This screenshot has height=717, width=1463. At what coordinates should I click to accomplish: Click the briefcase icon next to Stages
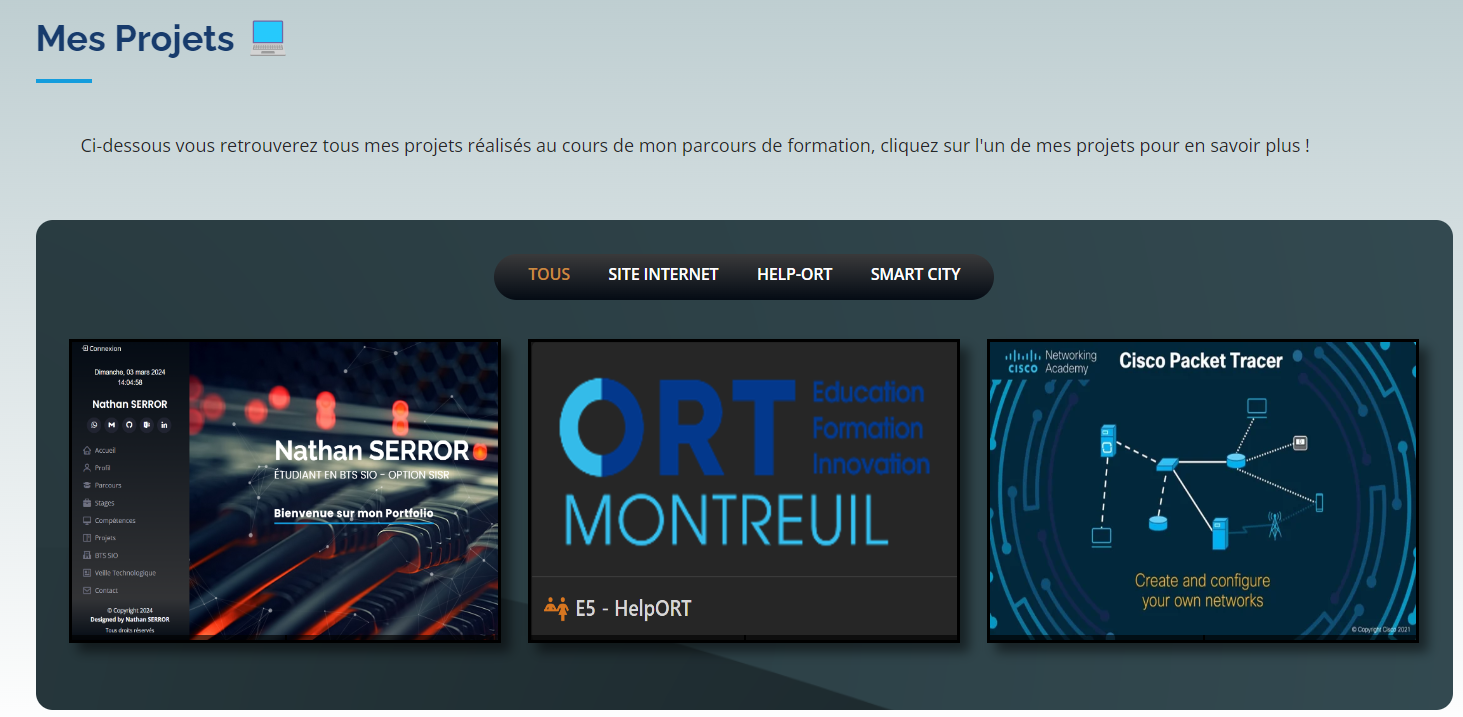click(87, 503)
